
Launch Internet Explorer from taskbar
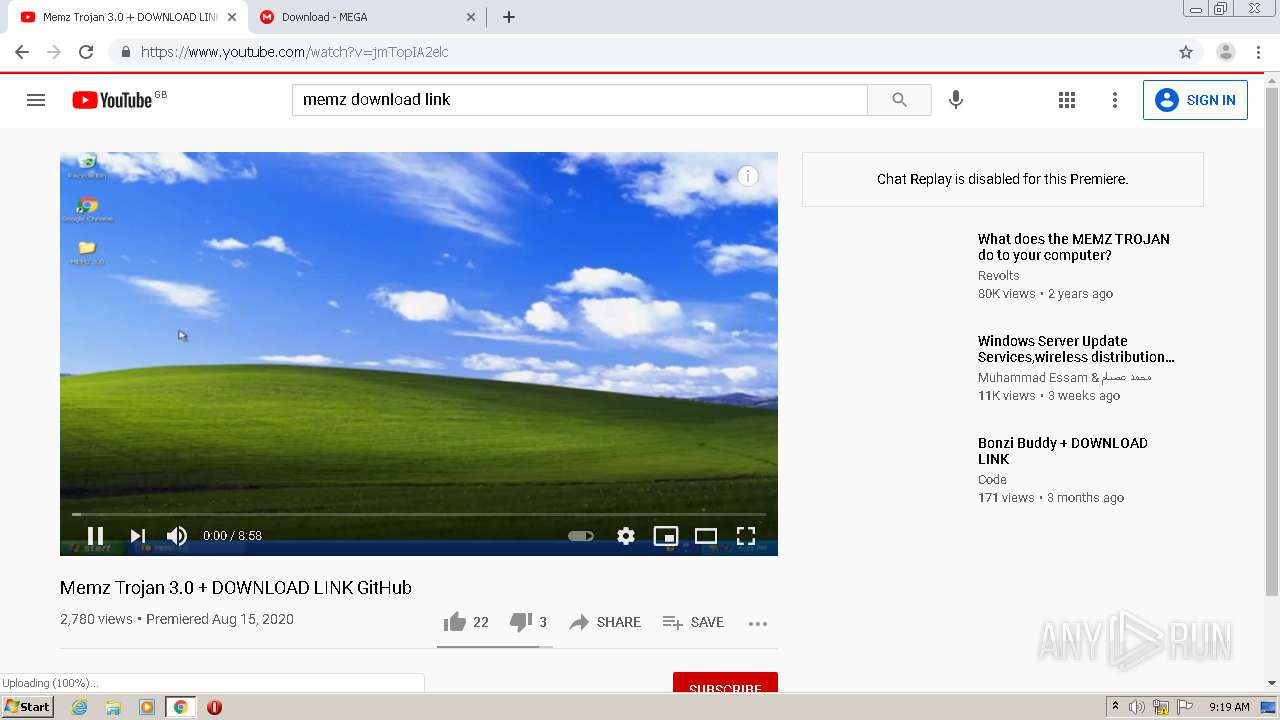coord(79,707)
